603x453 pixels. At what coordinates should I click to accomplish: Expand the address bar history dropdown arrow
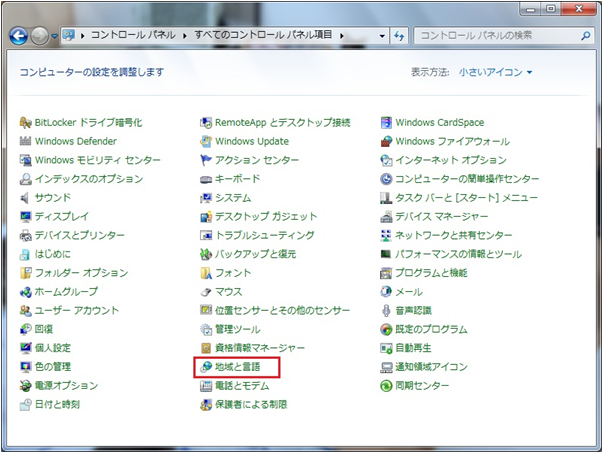coord(382,36)
